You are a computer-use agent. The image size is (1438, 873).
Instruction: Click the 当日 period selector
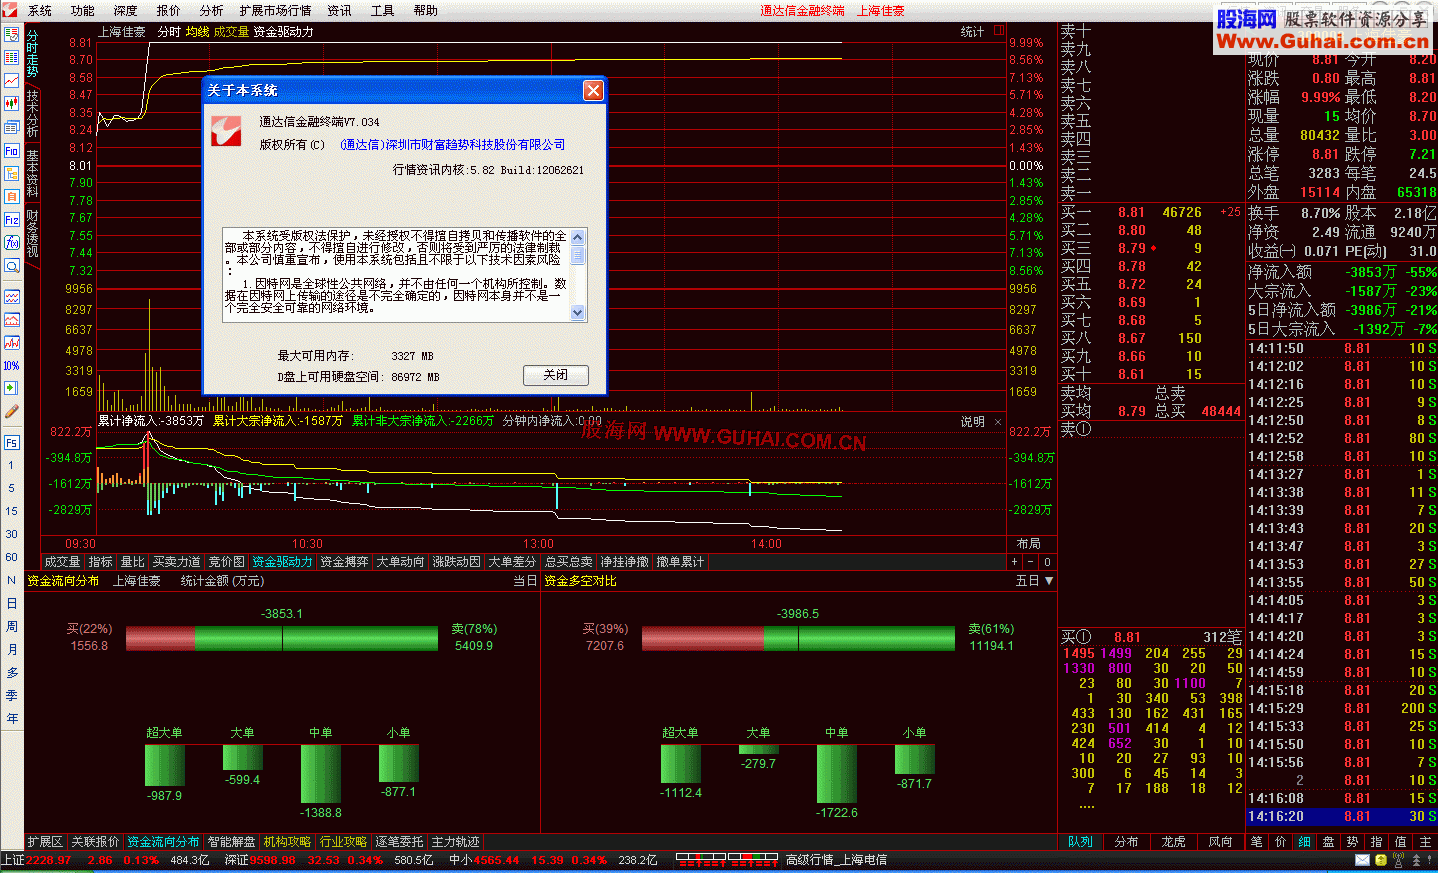pos(525,581)
